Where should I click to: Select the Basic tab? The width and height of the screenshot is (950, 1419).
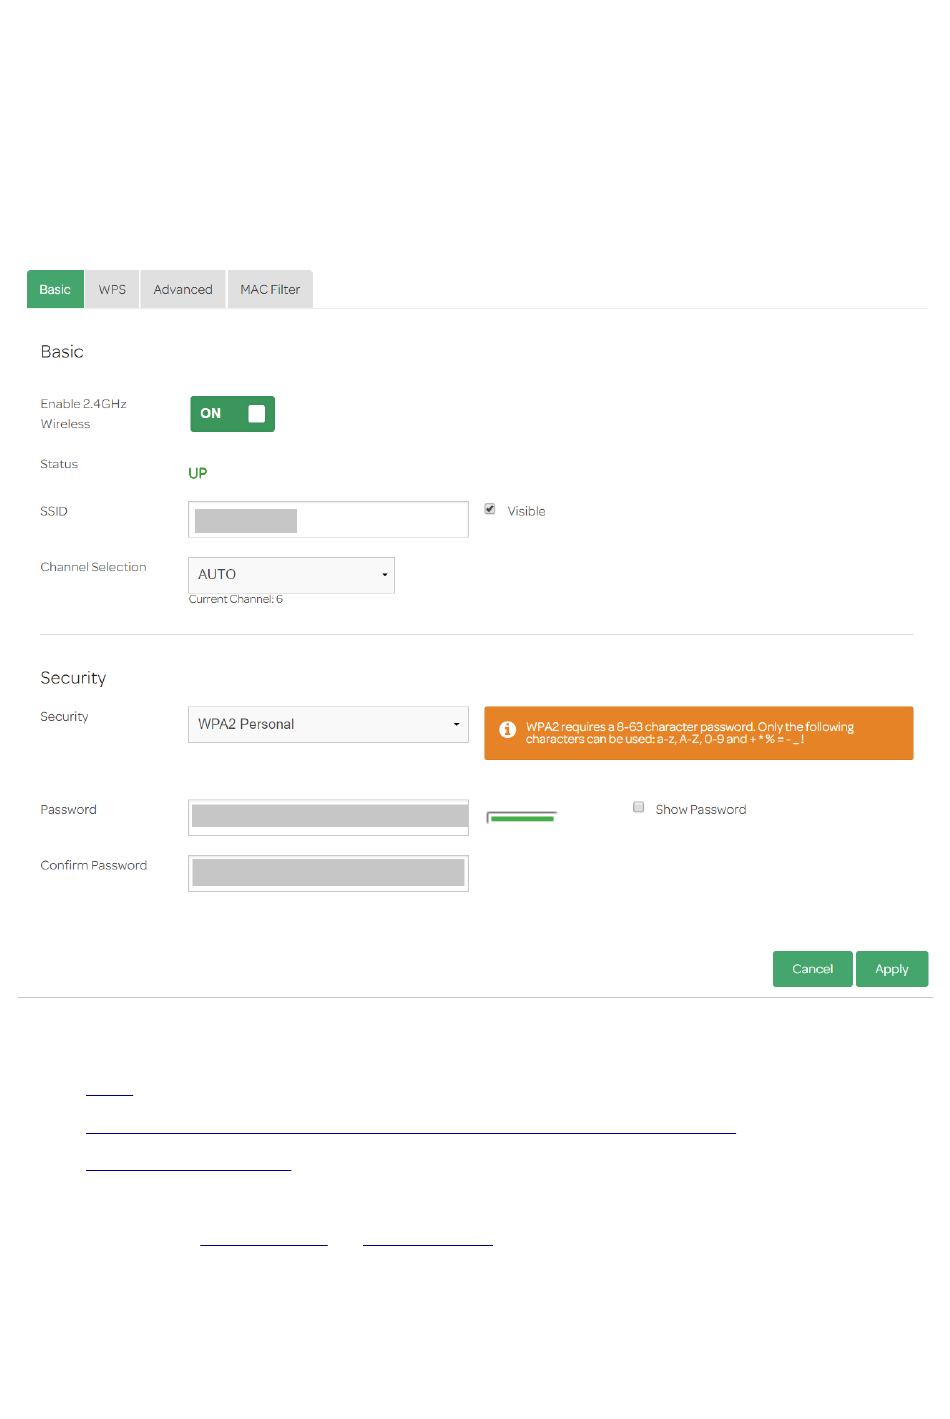(55, 289)
